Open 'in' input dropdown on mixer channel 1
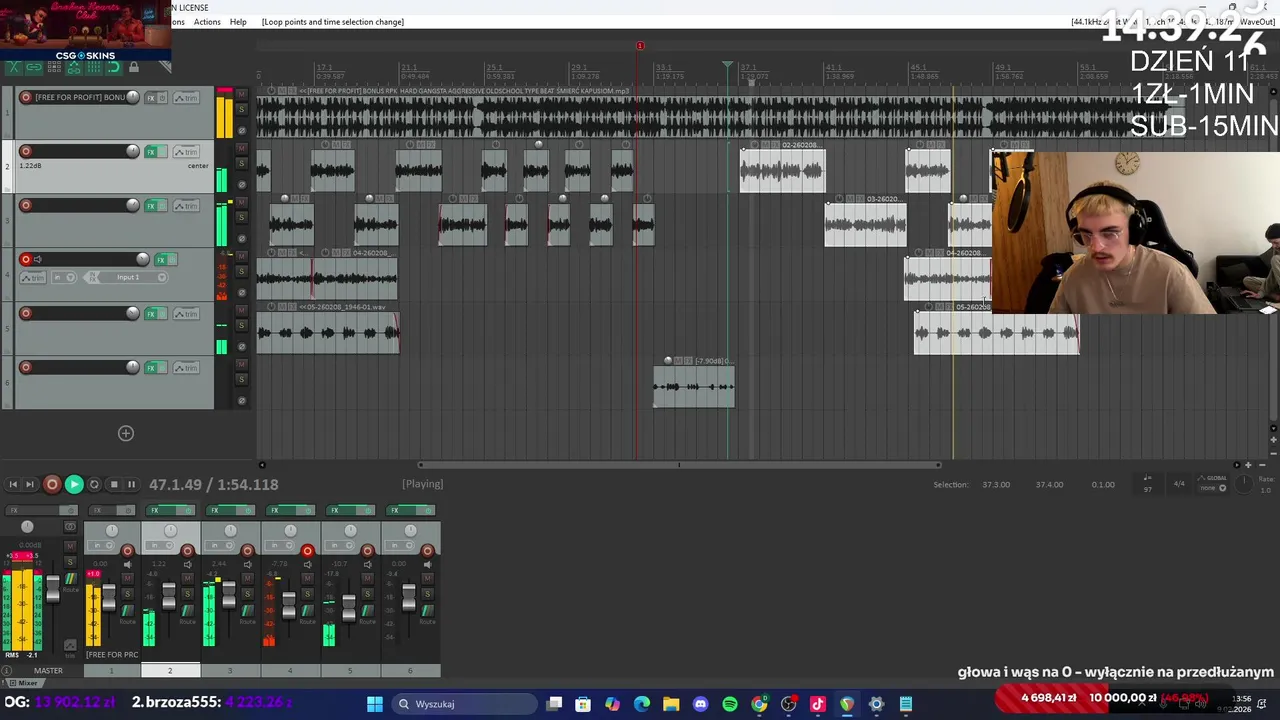This screenshot has height=720, width=1280. tap(100, 545)
